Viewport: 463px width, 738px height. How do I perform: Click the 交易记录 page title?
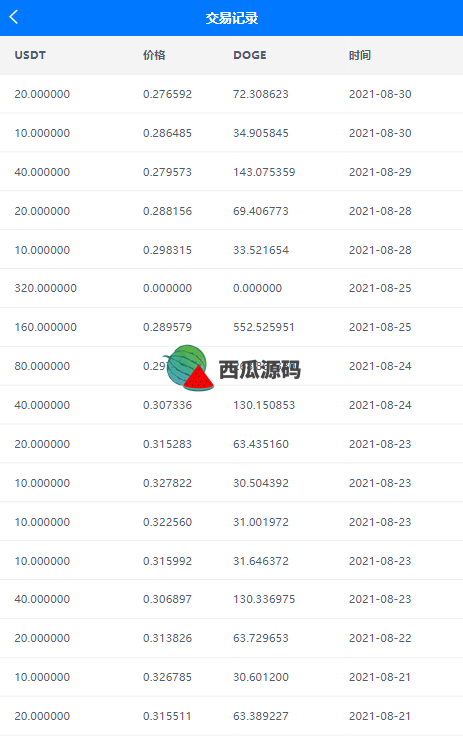click(232, 18)
